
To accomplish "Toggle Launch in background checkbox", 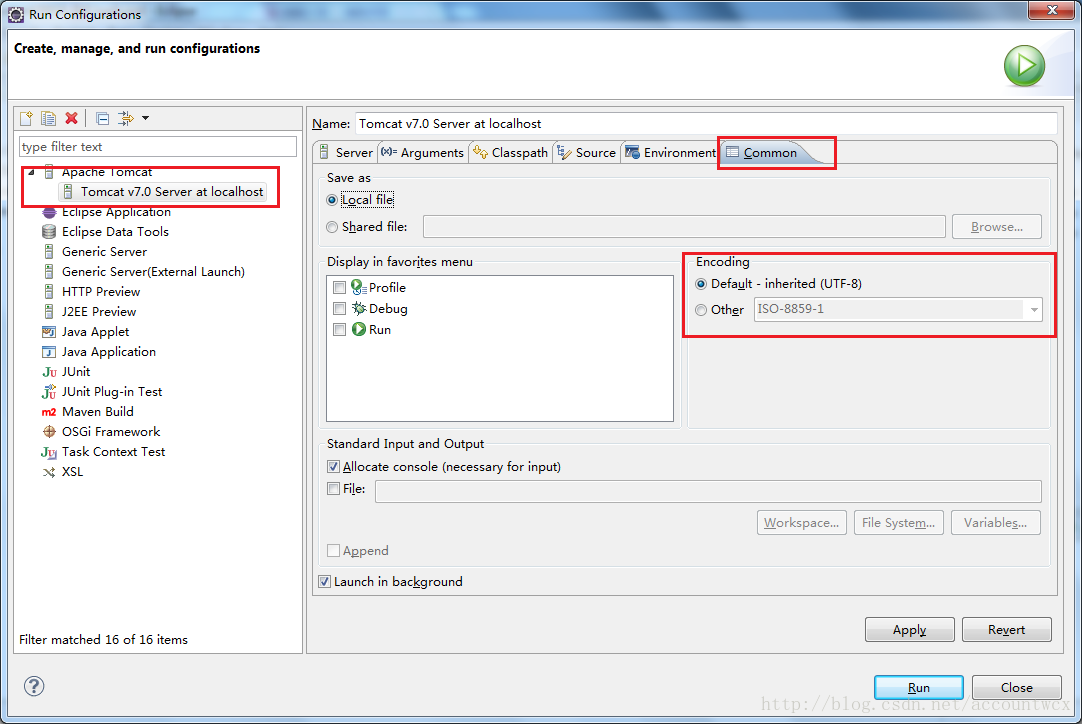I will tap(324, 582).
